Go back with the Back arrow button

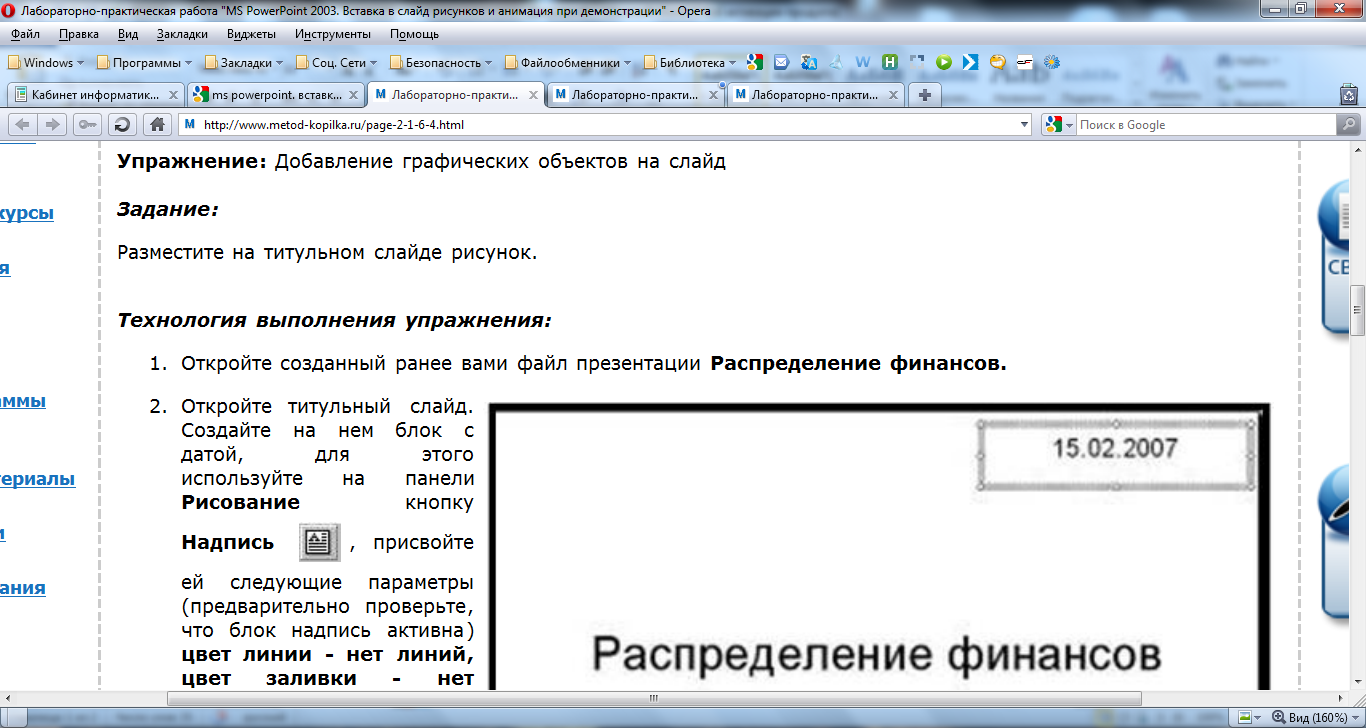(22, 125)
